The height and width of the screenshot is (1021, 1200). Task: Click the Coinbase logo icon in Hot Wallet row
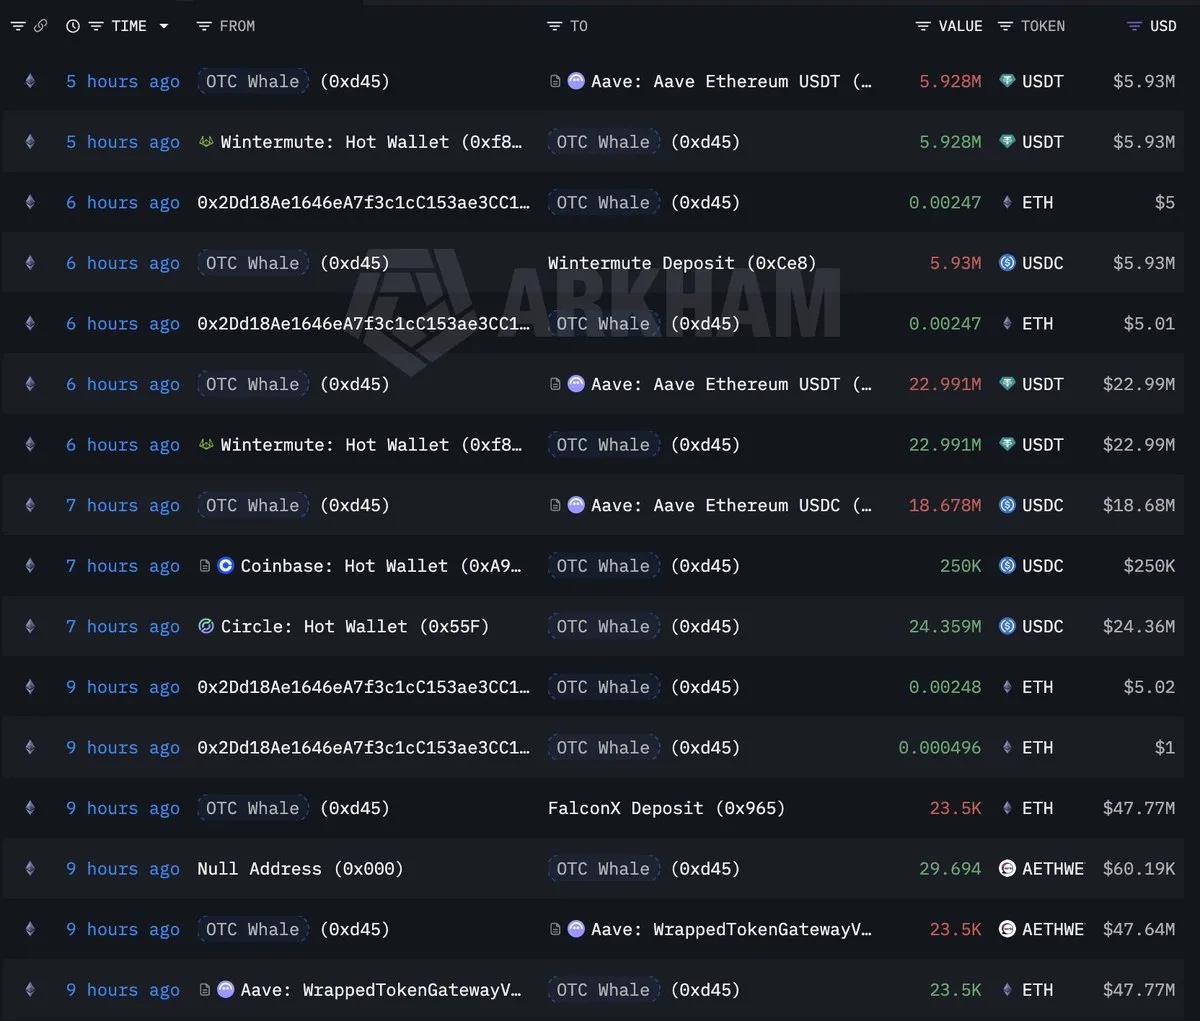226,566
